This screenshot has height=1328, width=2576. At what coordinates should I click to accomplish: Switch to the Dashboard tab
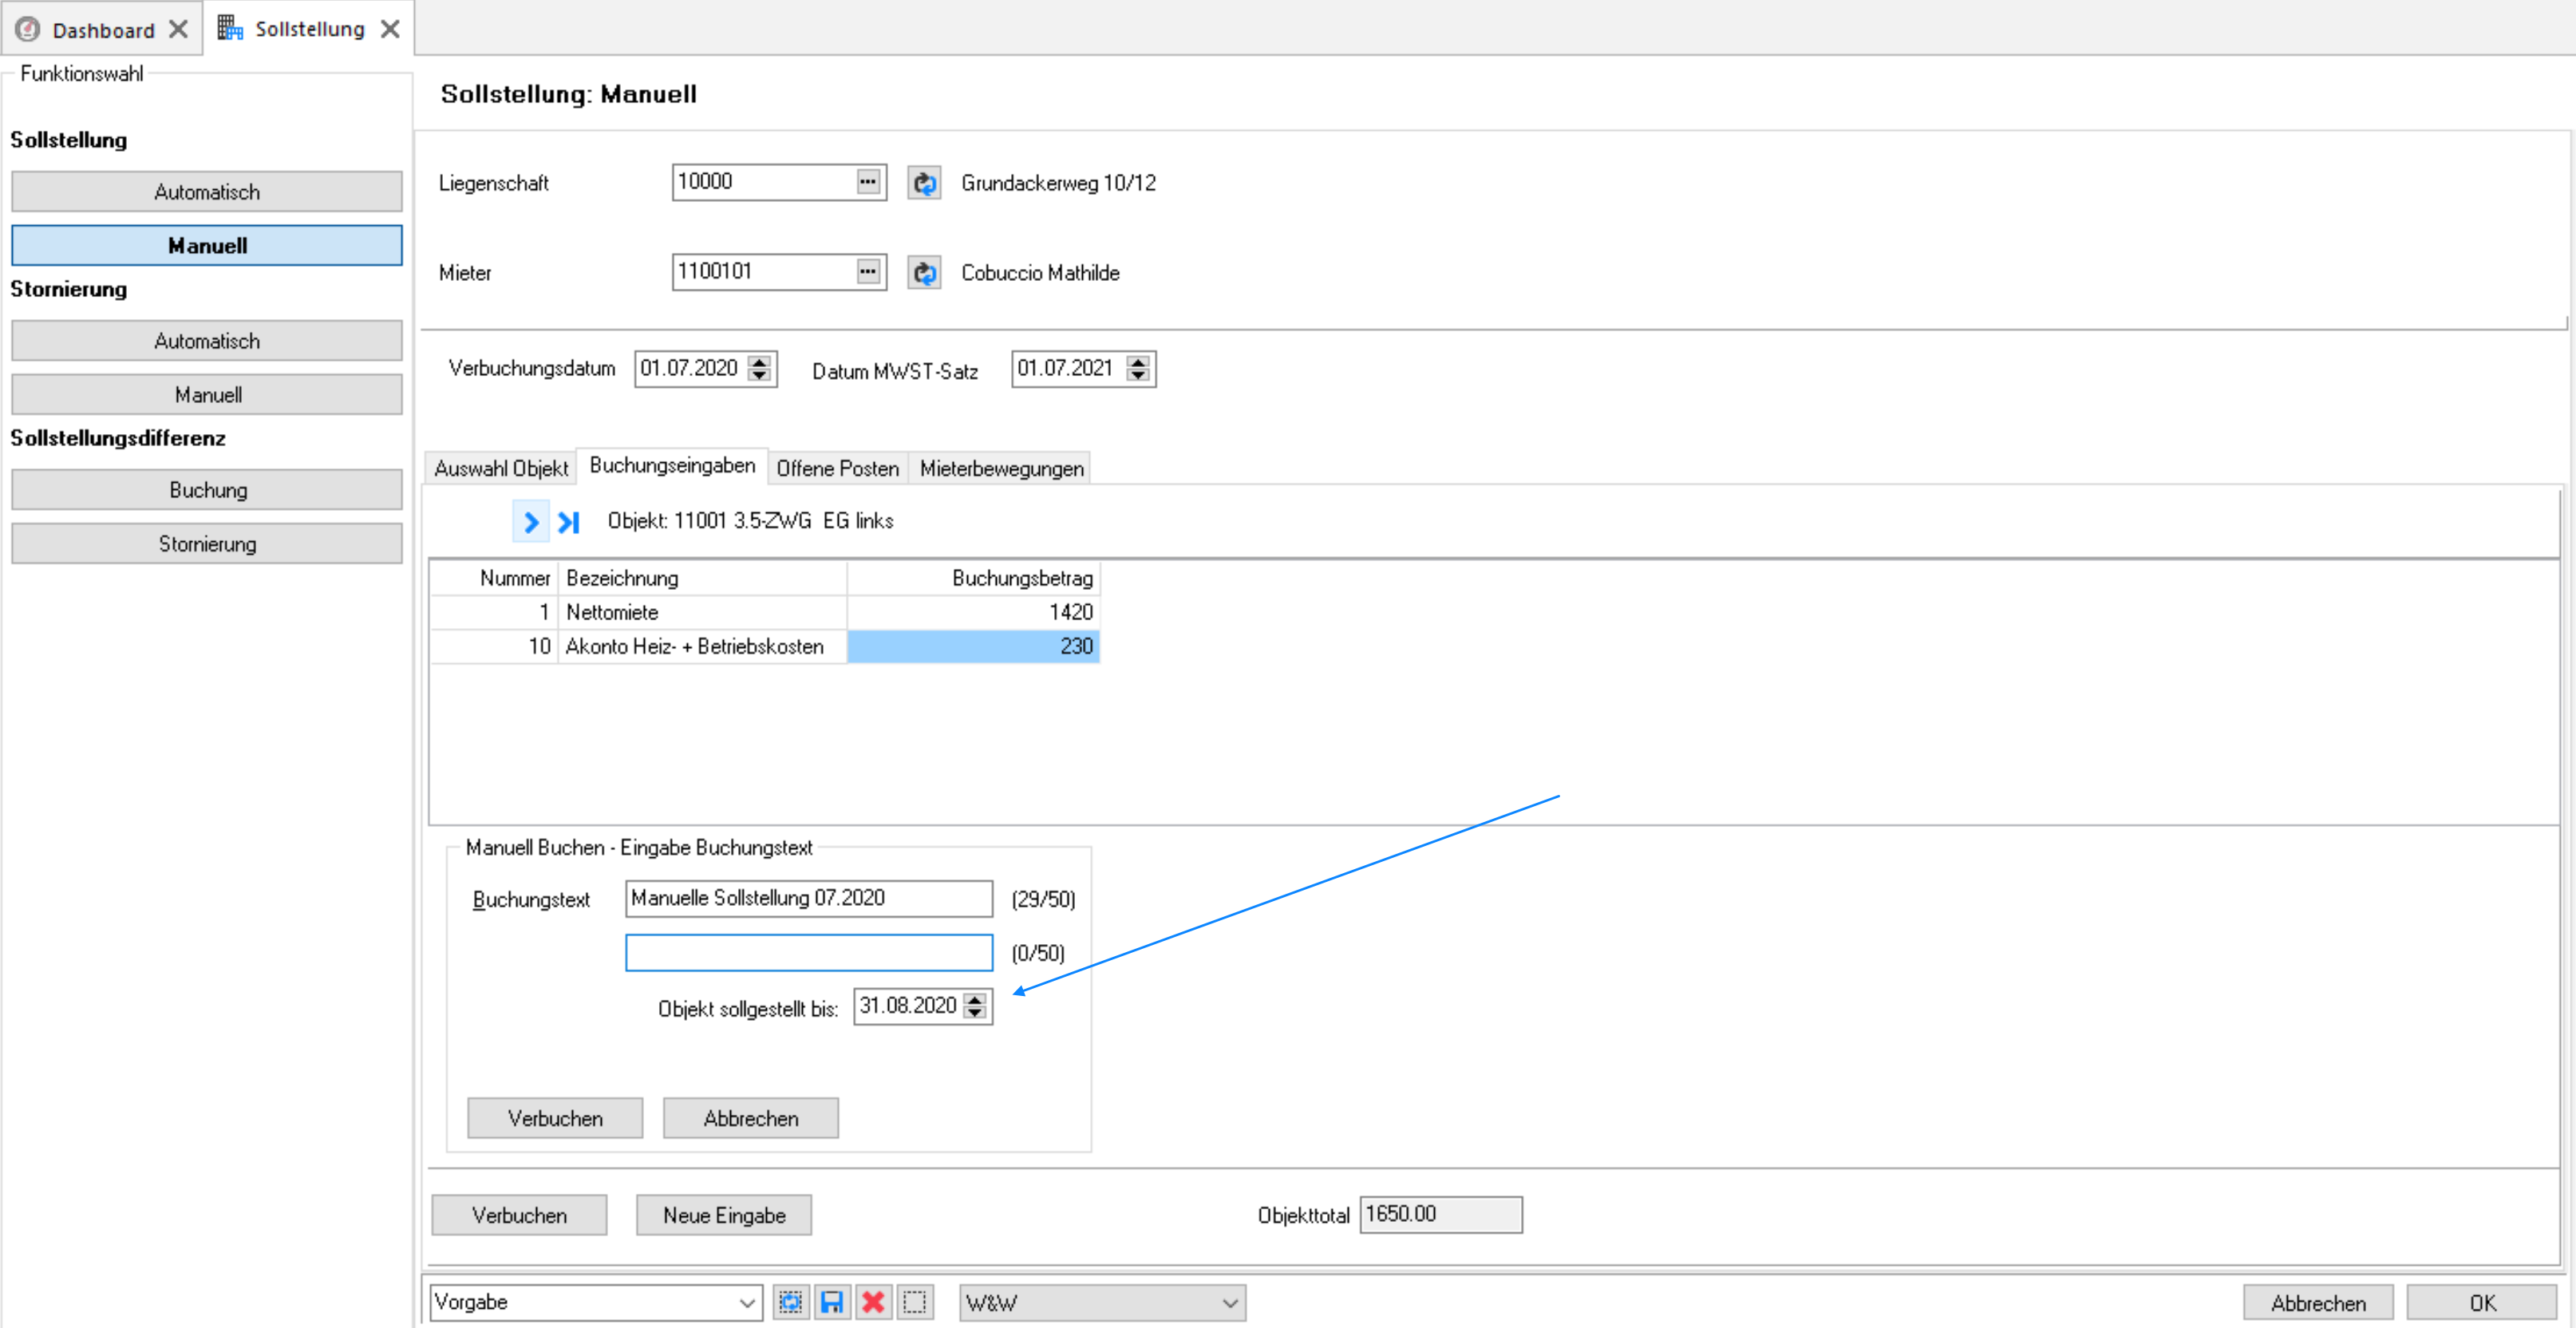(x=103, y=30)
